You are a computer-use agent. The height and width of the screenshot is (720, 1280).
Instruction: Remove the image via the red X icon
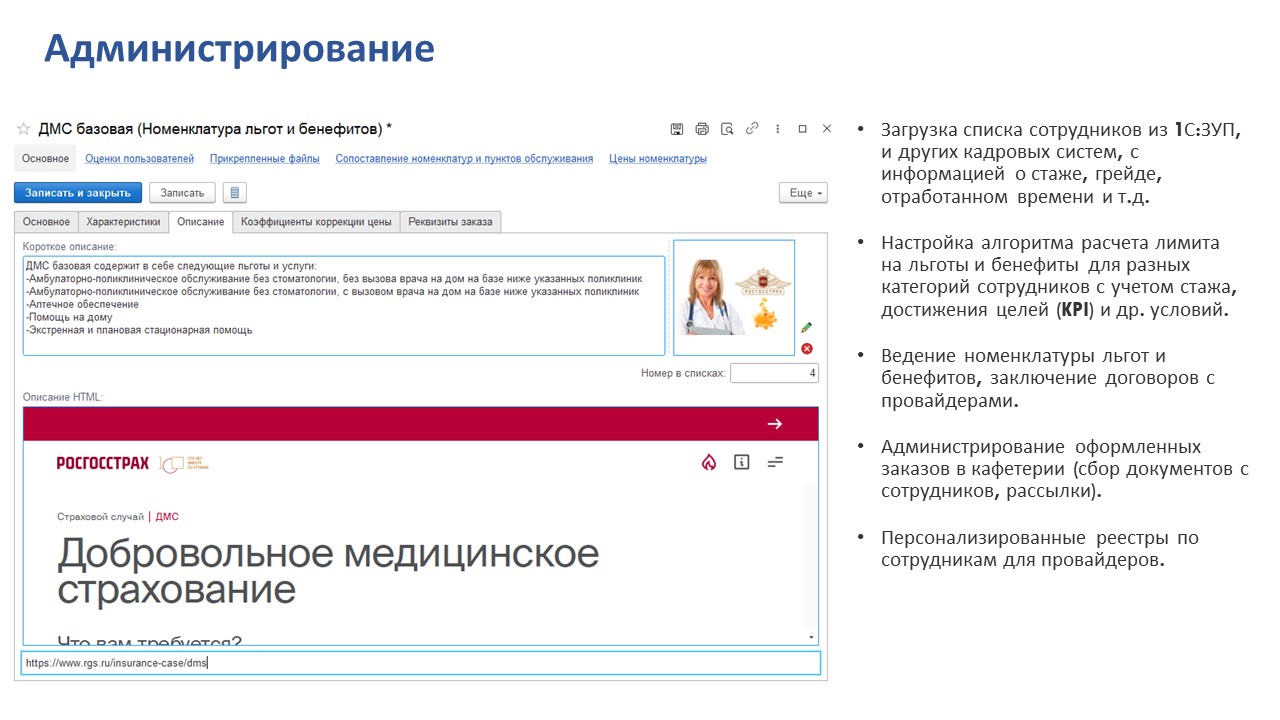click(x=808, y=348)
